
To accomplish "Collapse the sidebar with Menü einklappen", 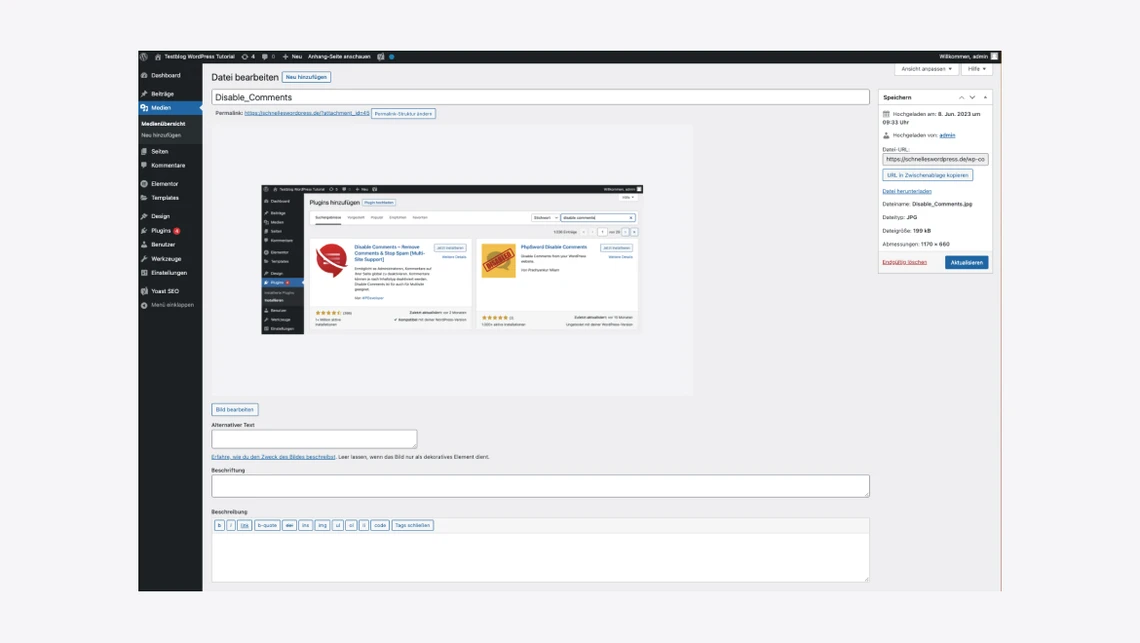I will (x=172, y=305).
